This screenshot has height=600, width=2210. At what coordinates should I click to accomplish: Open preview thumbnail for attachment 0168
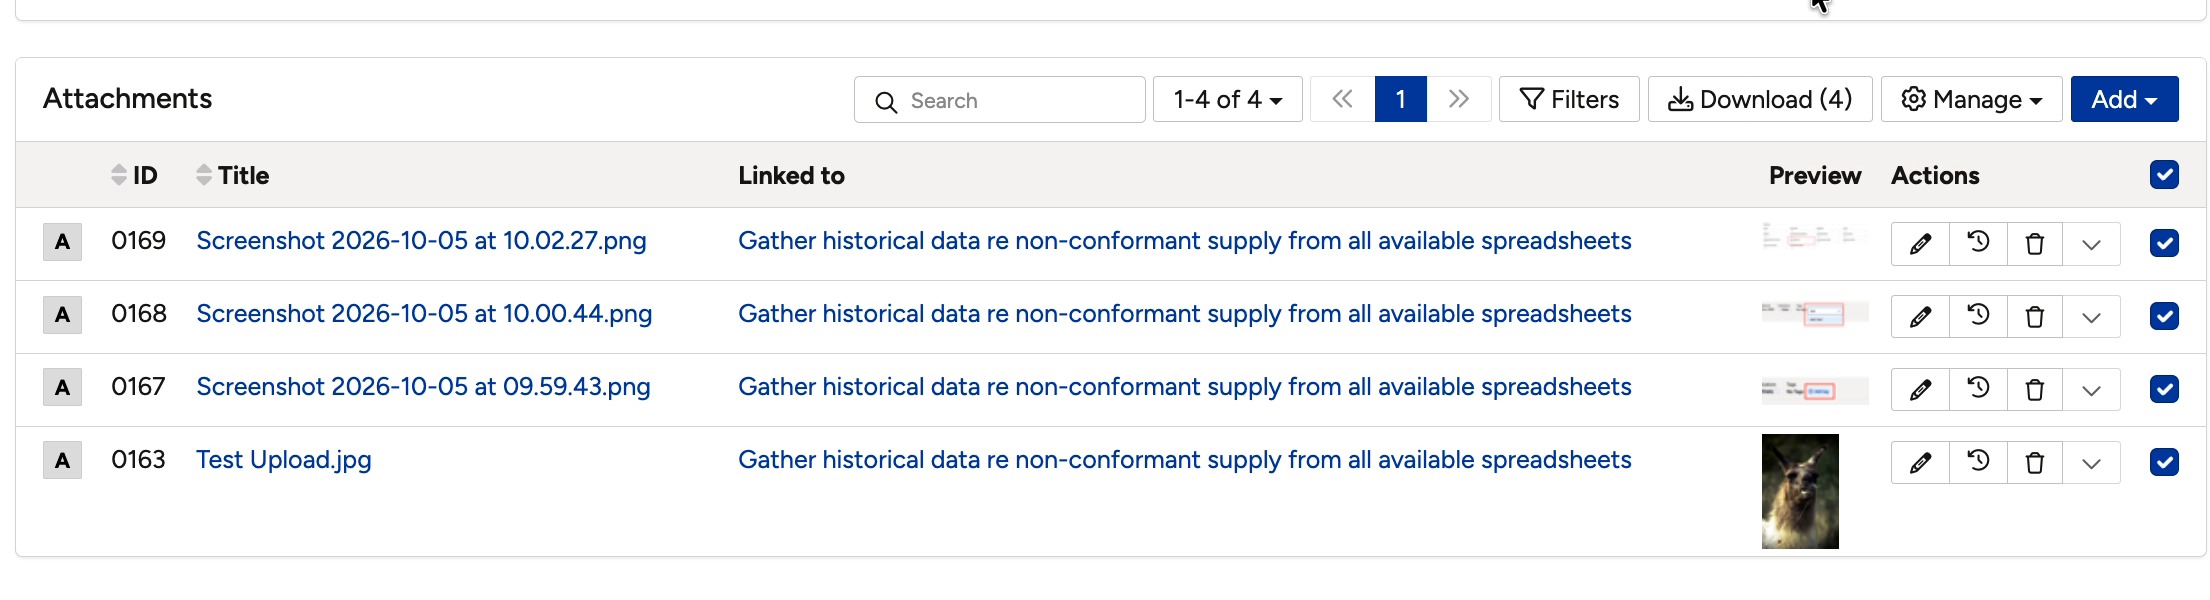(1815, 314)
